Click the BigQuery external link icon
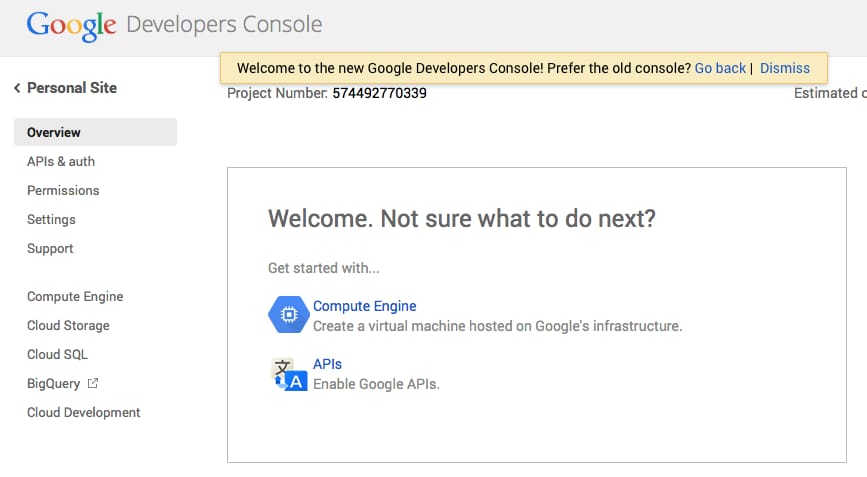Image resolution: width=867 pixels, height=477 pixels. tap(93, 382)
